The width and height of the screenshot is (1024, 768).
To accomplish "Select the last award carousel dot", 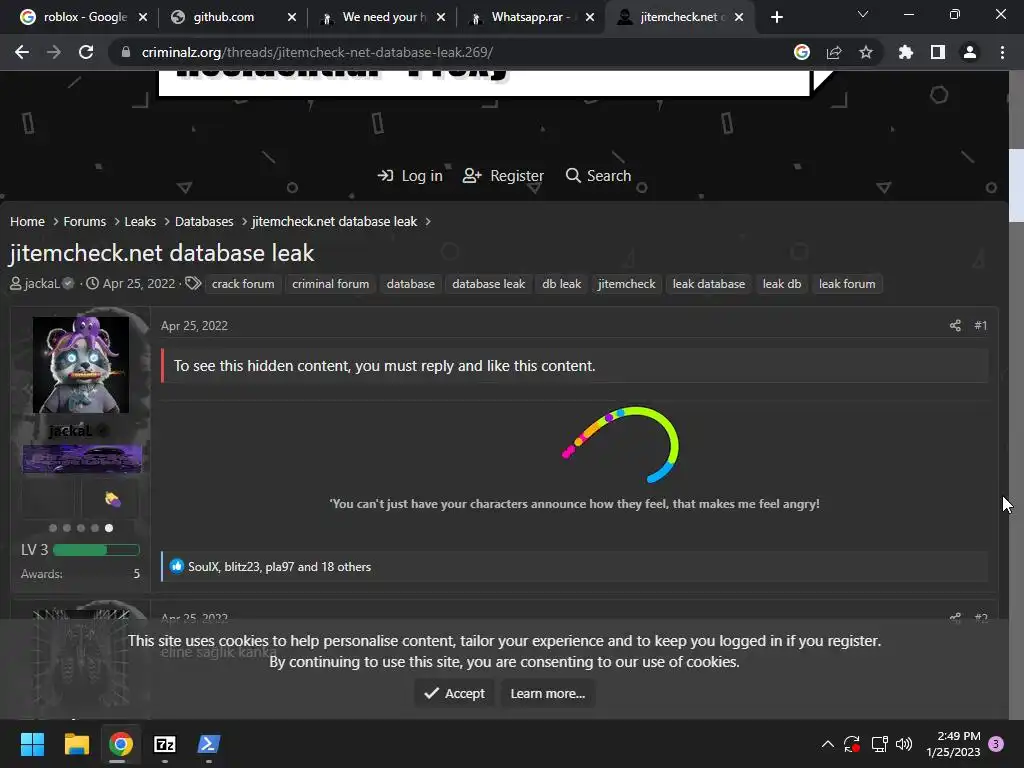I will (109, 528).
